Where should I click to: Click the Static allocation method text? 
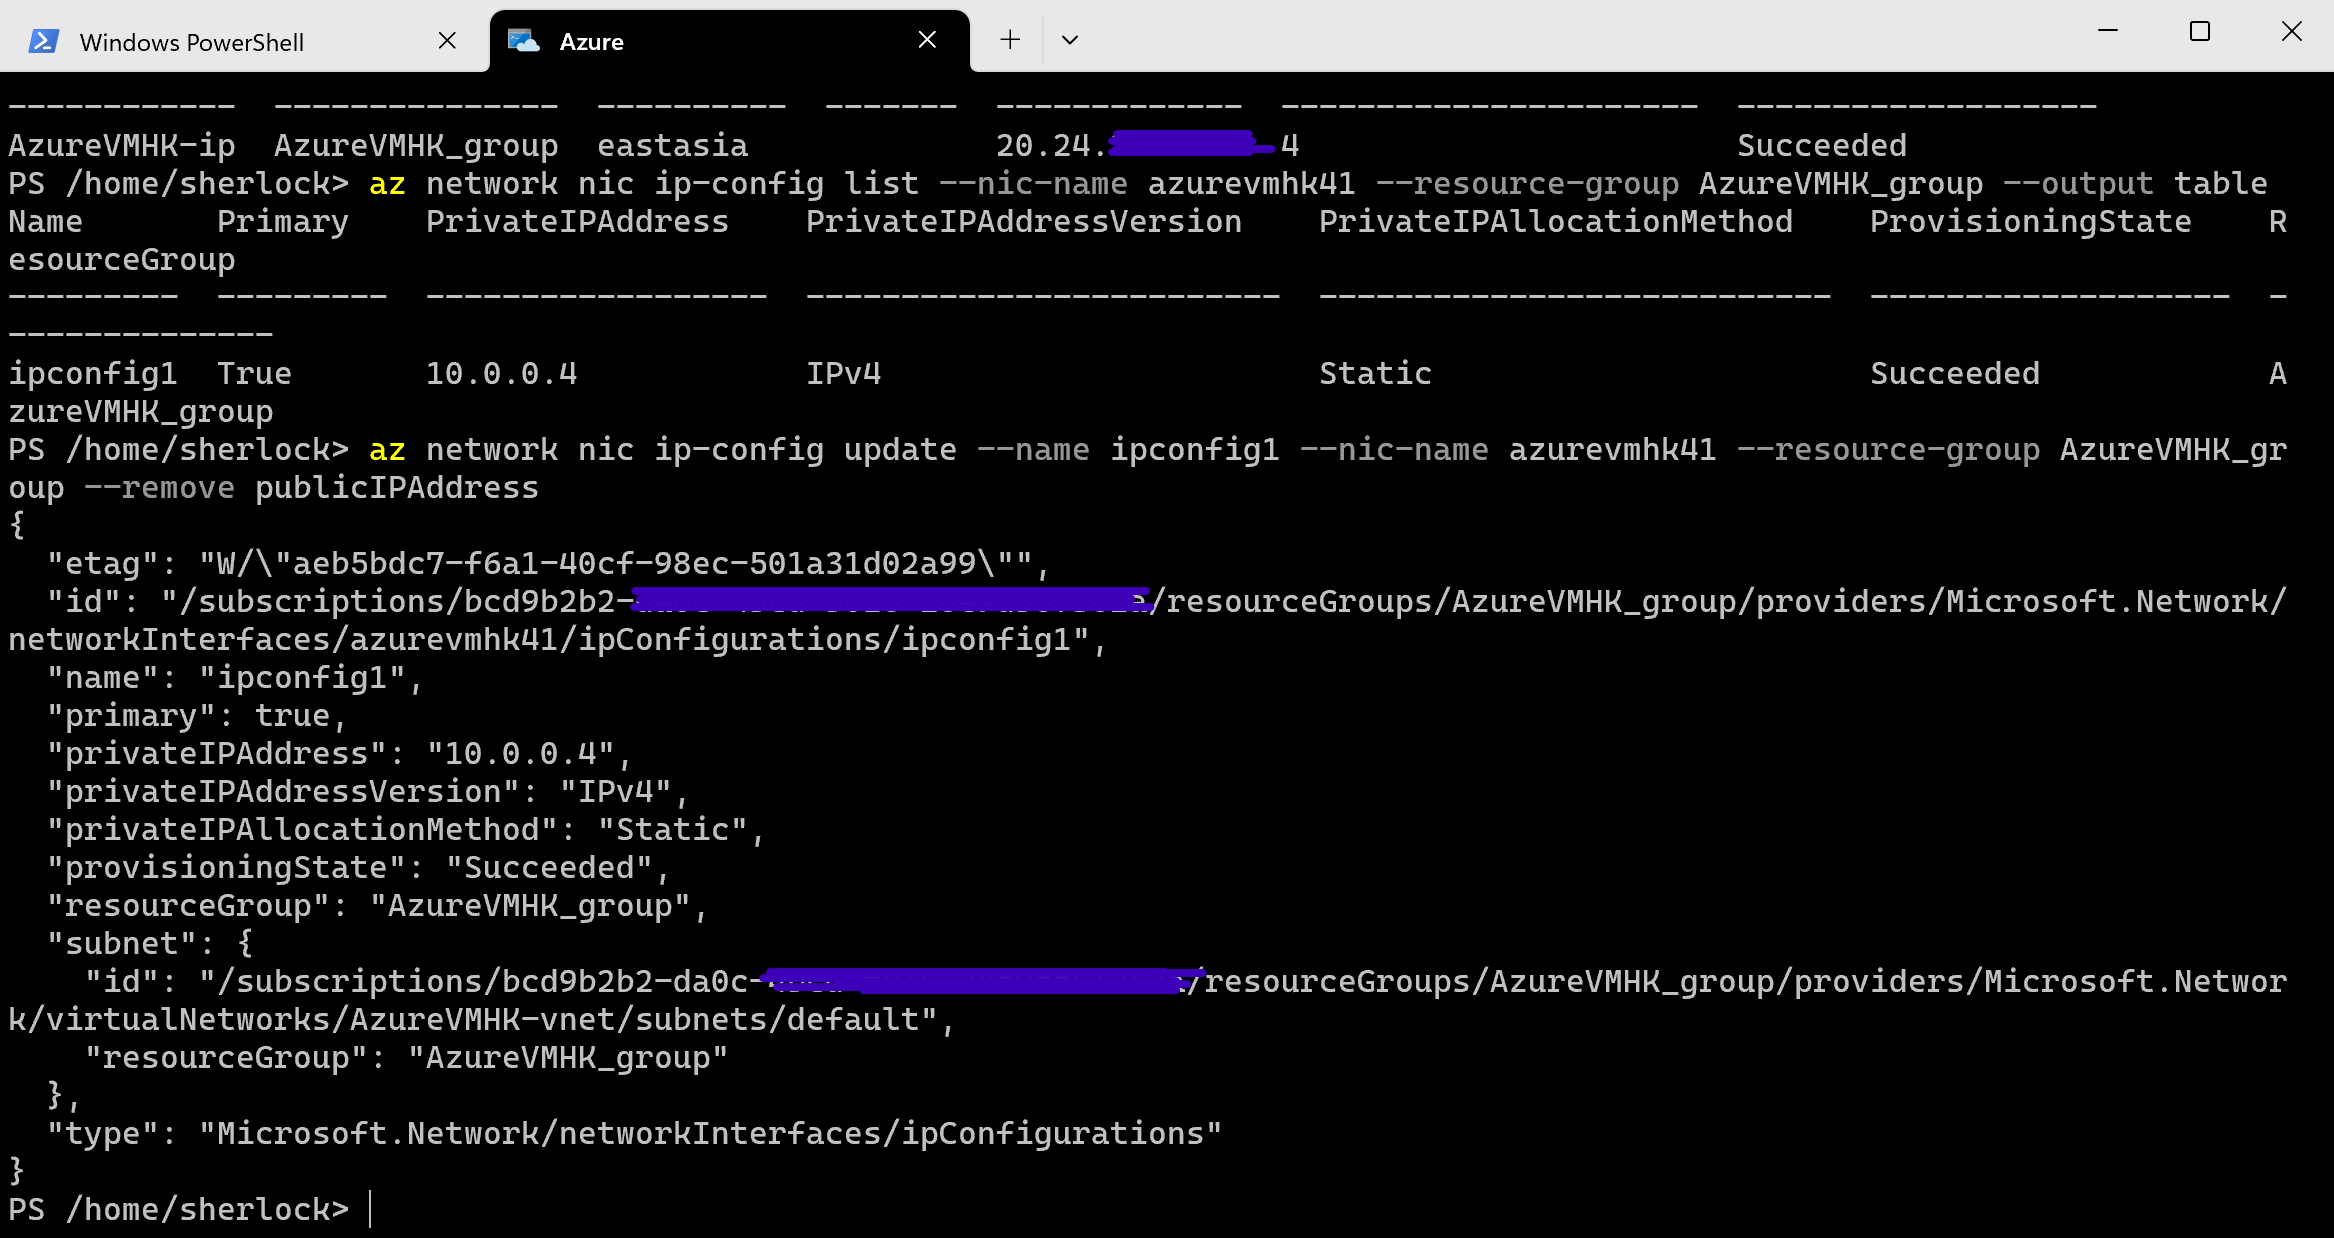(1372, 372)
